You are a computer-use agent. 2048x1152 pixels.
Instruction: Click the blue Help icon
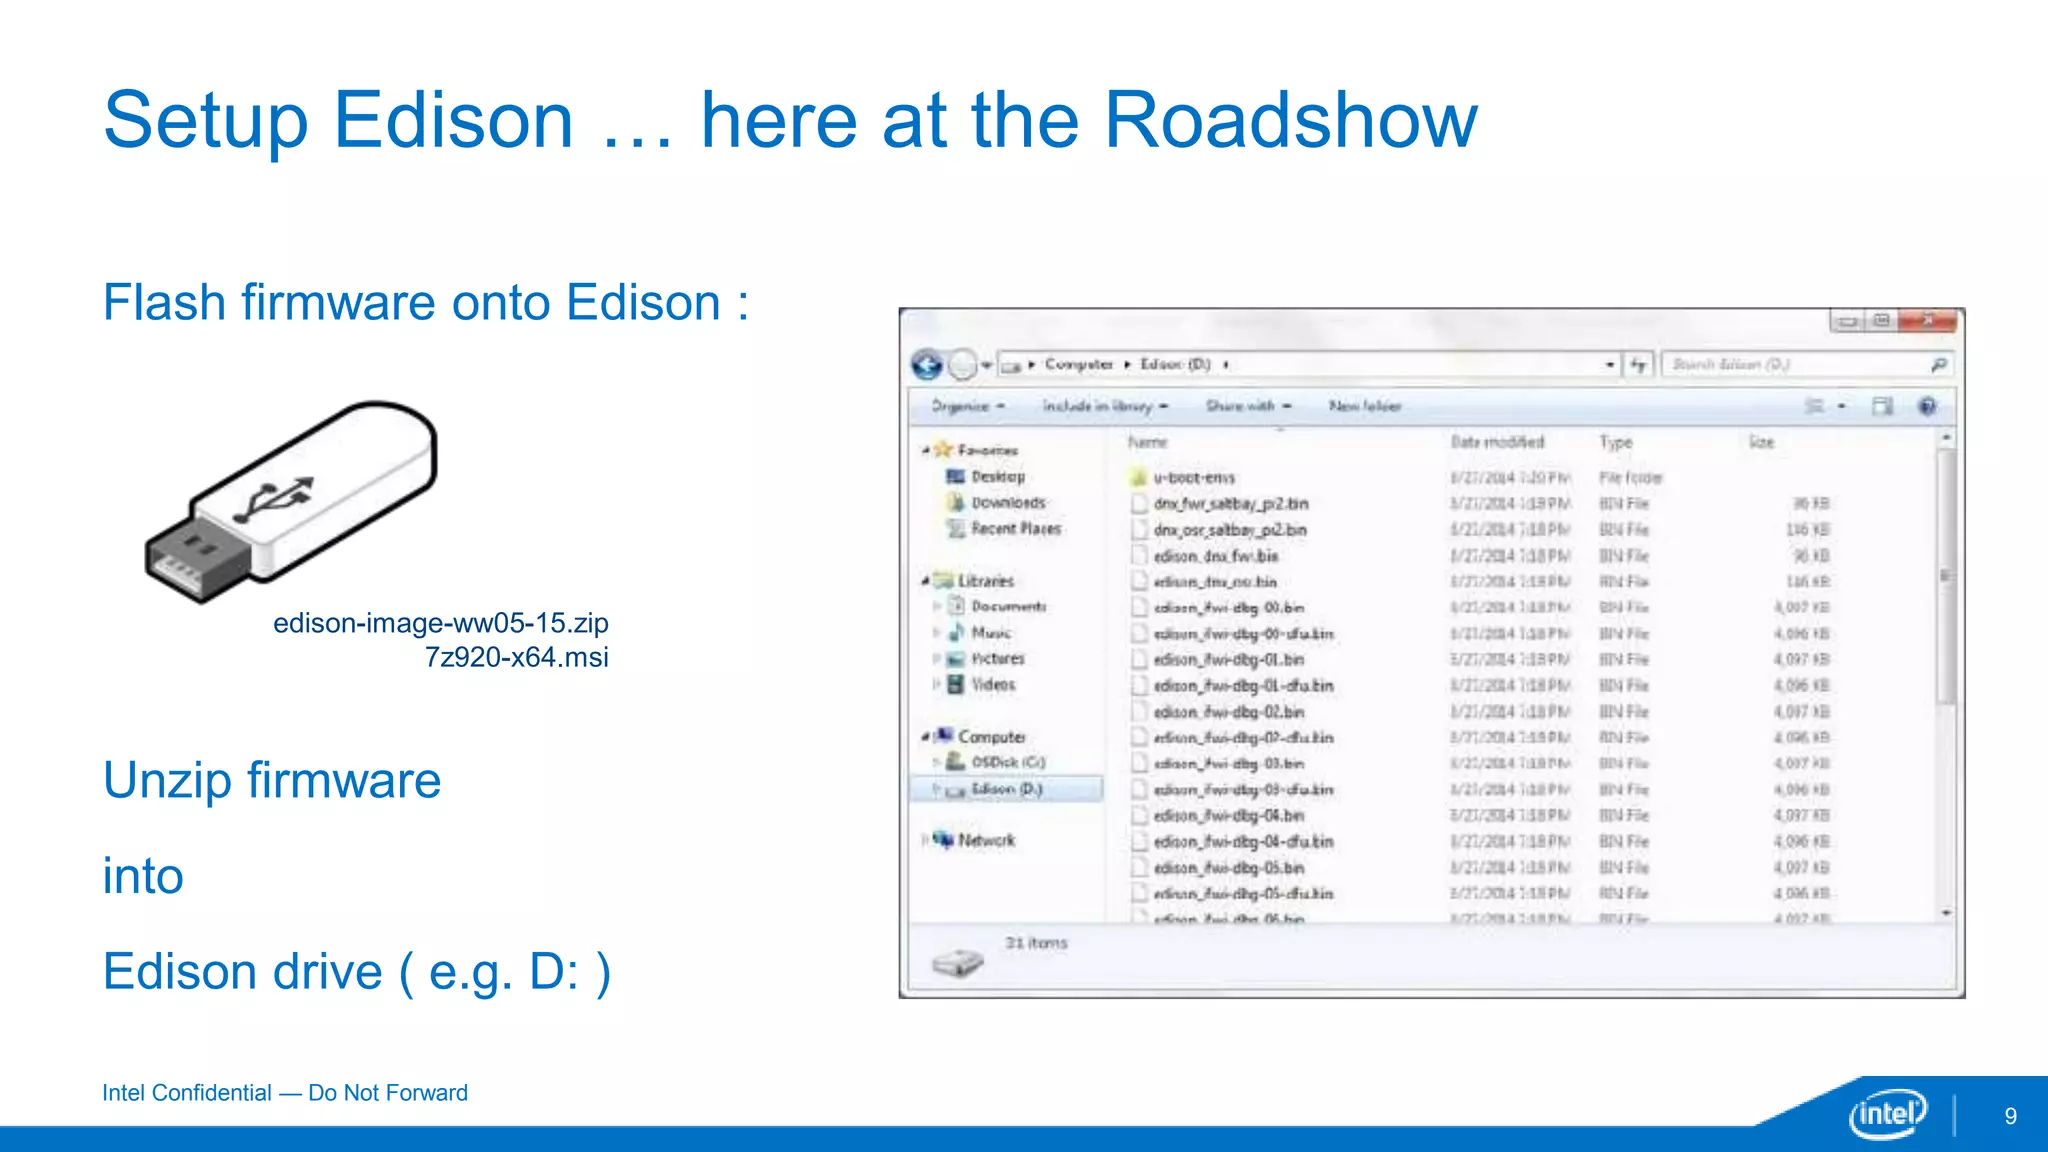click(1927, 406)
